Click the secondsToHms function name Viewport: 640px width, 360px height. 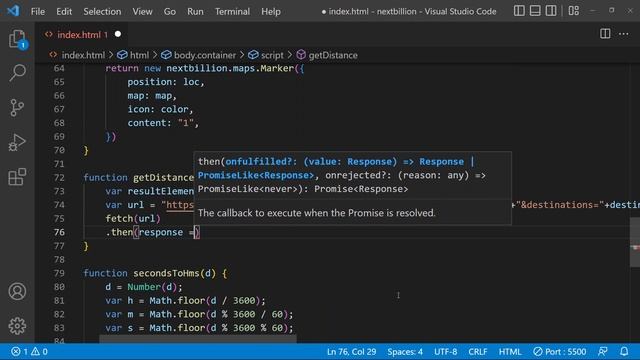(x=166, y=273)
